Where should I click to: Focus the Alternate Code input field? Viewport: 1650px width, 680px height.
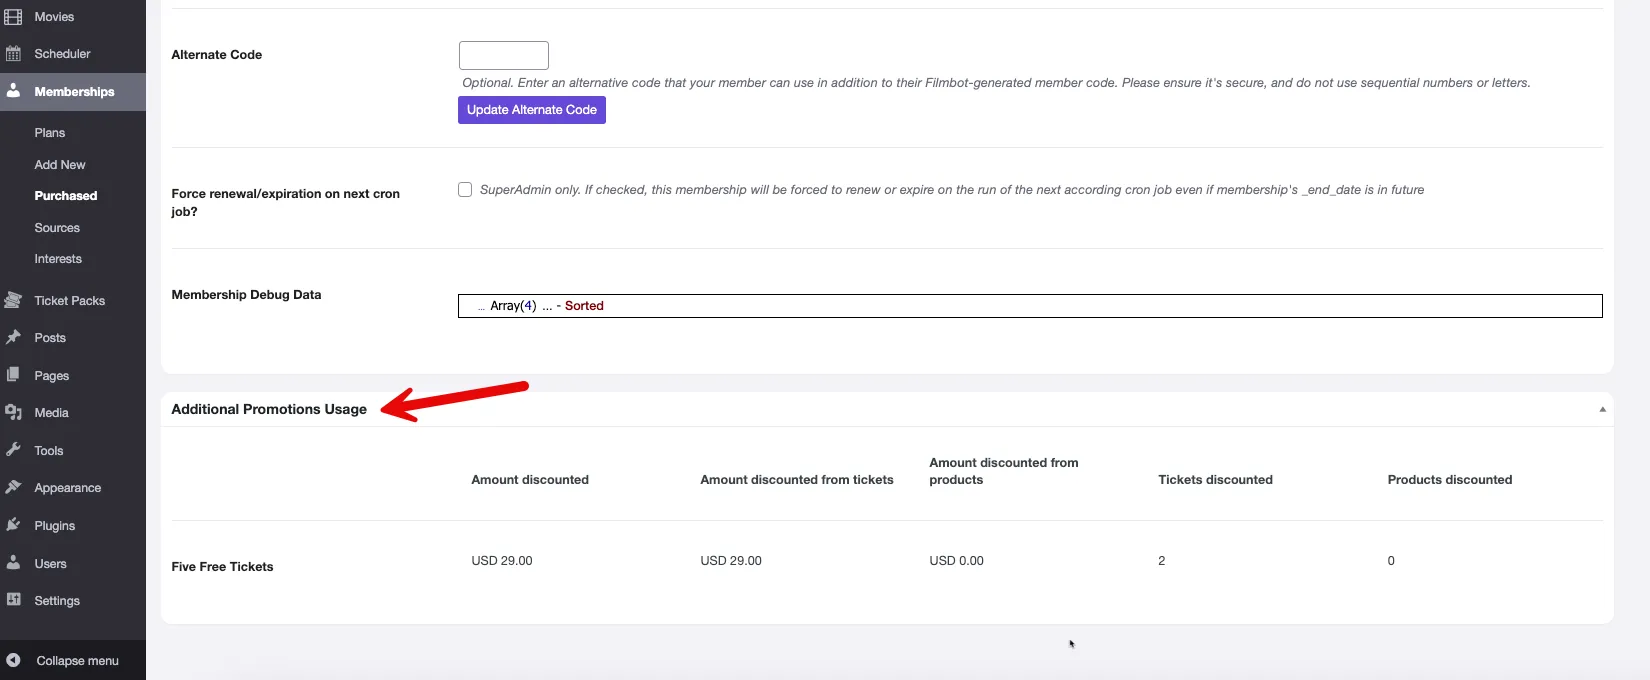point(504,55)
